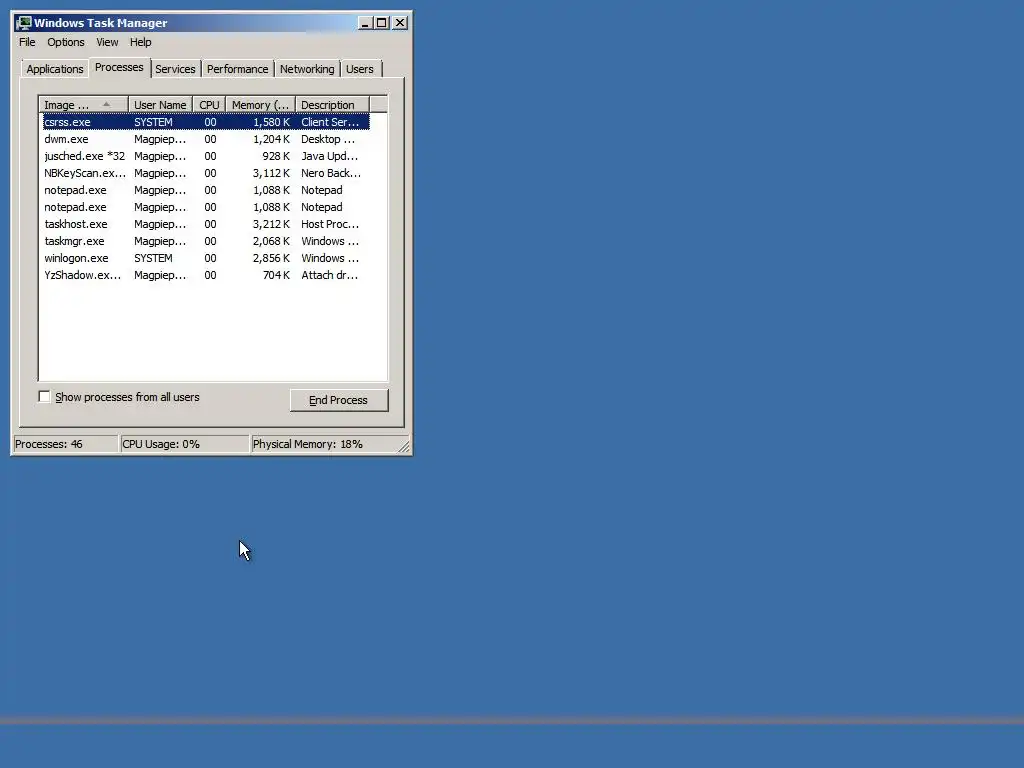1024x768 pixels.
Task: Select the csrss.exe process row
Action: 206,122
